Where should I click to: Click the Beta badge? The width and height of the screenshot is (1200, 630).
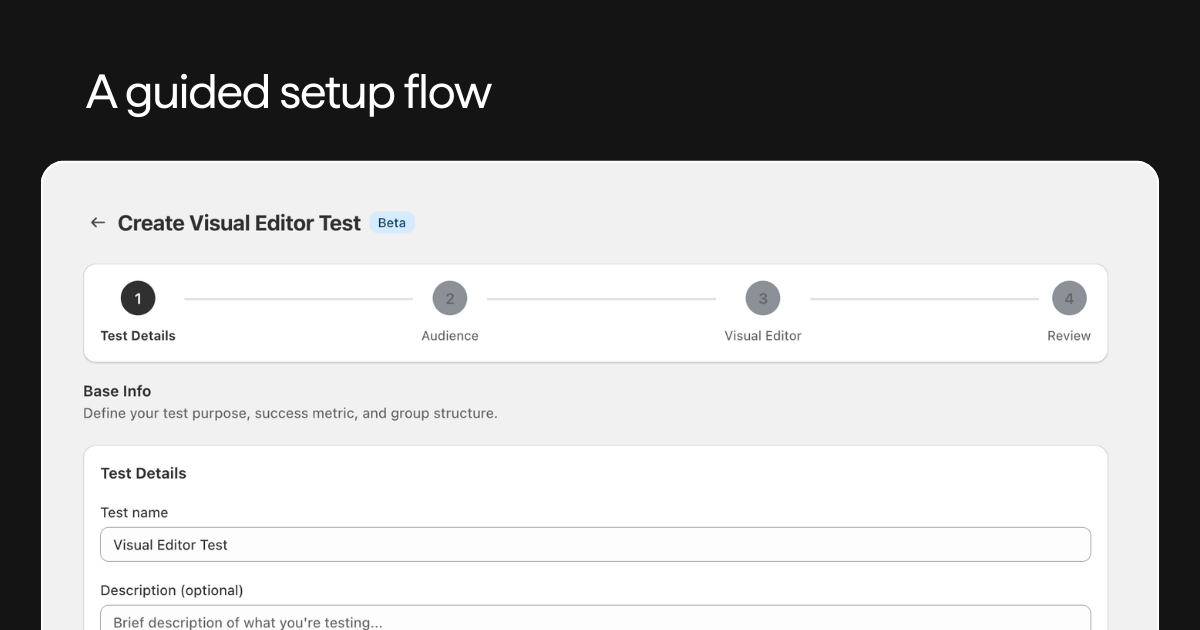[x=392, y=223]
